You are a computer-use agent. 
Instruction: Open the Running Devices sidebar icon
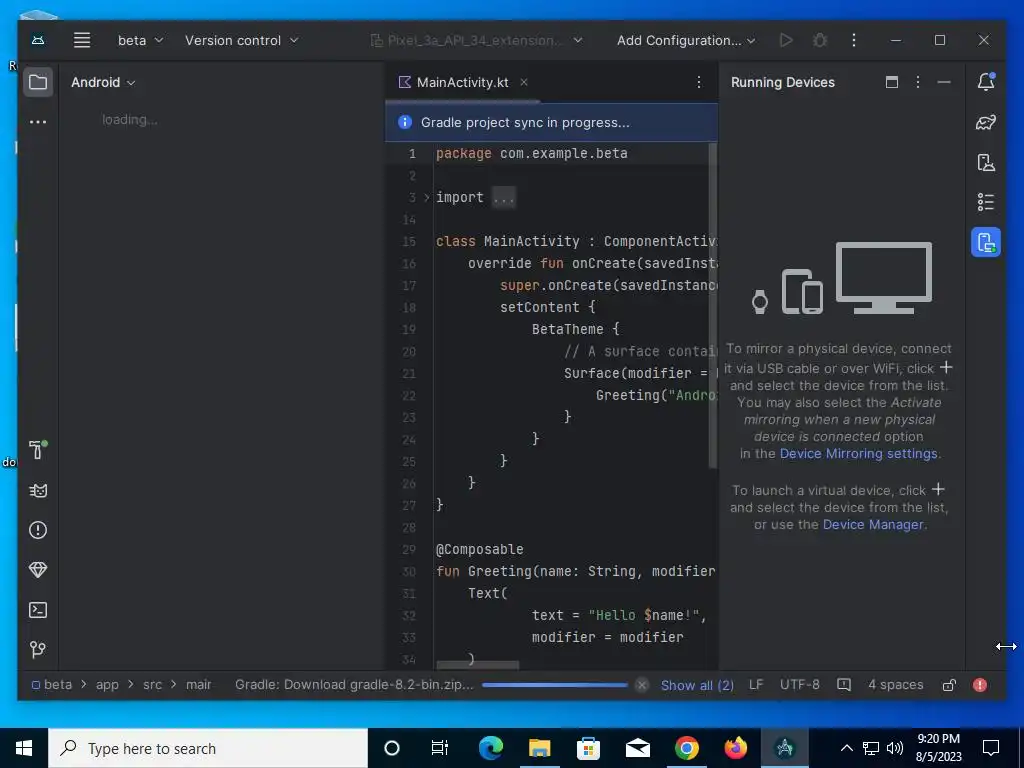[x=985, y=242]
